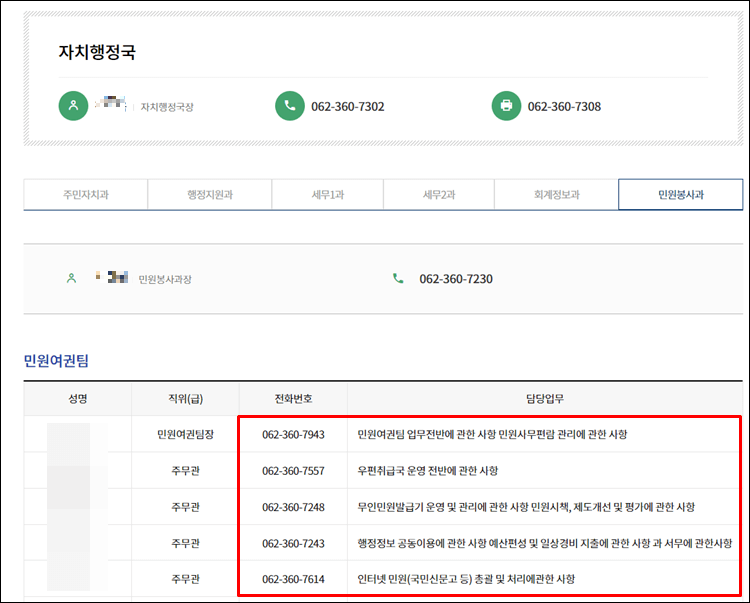Click the phone number 062-360-7557

[293, 471]
